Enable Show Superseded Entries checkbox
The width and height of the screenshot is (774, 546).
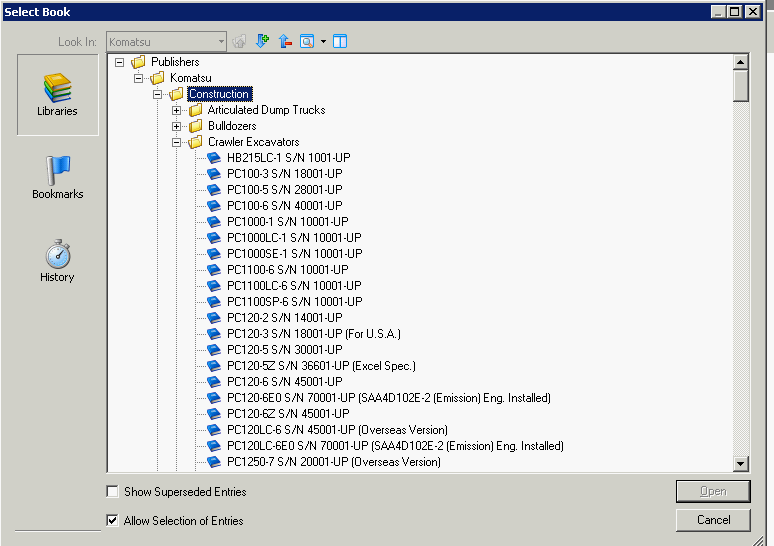[x=113, y=492]
